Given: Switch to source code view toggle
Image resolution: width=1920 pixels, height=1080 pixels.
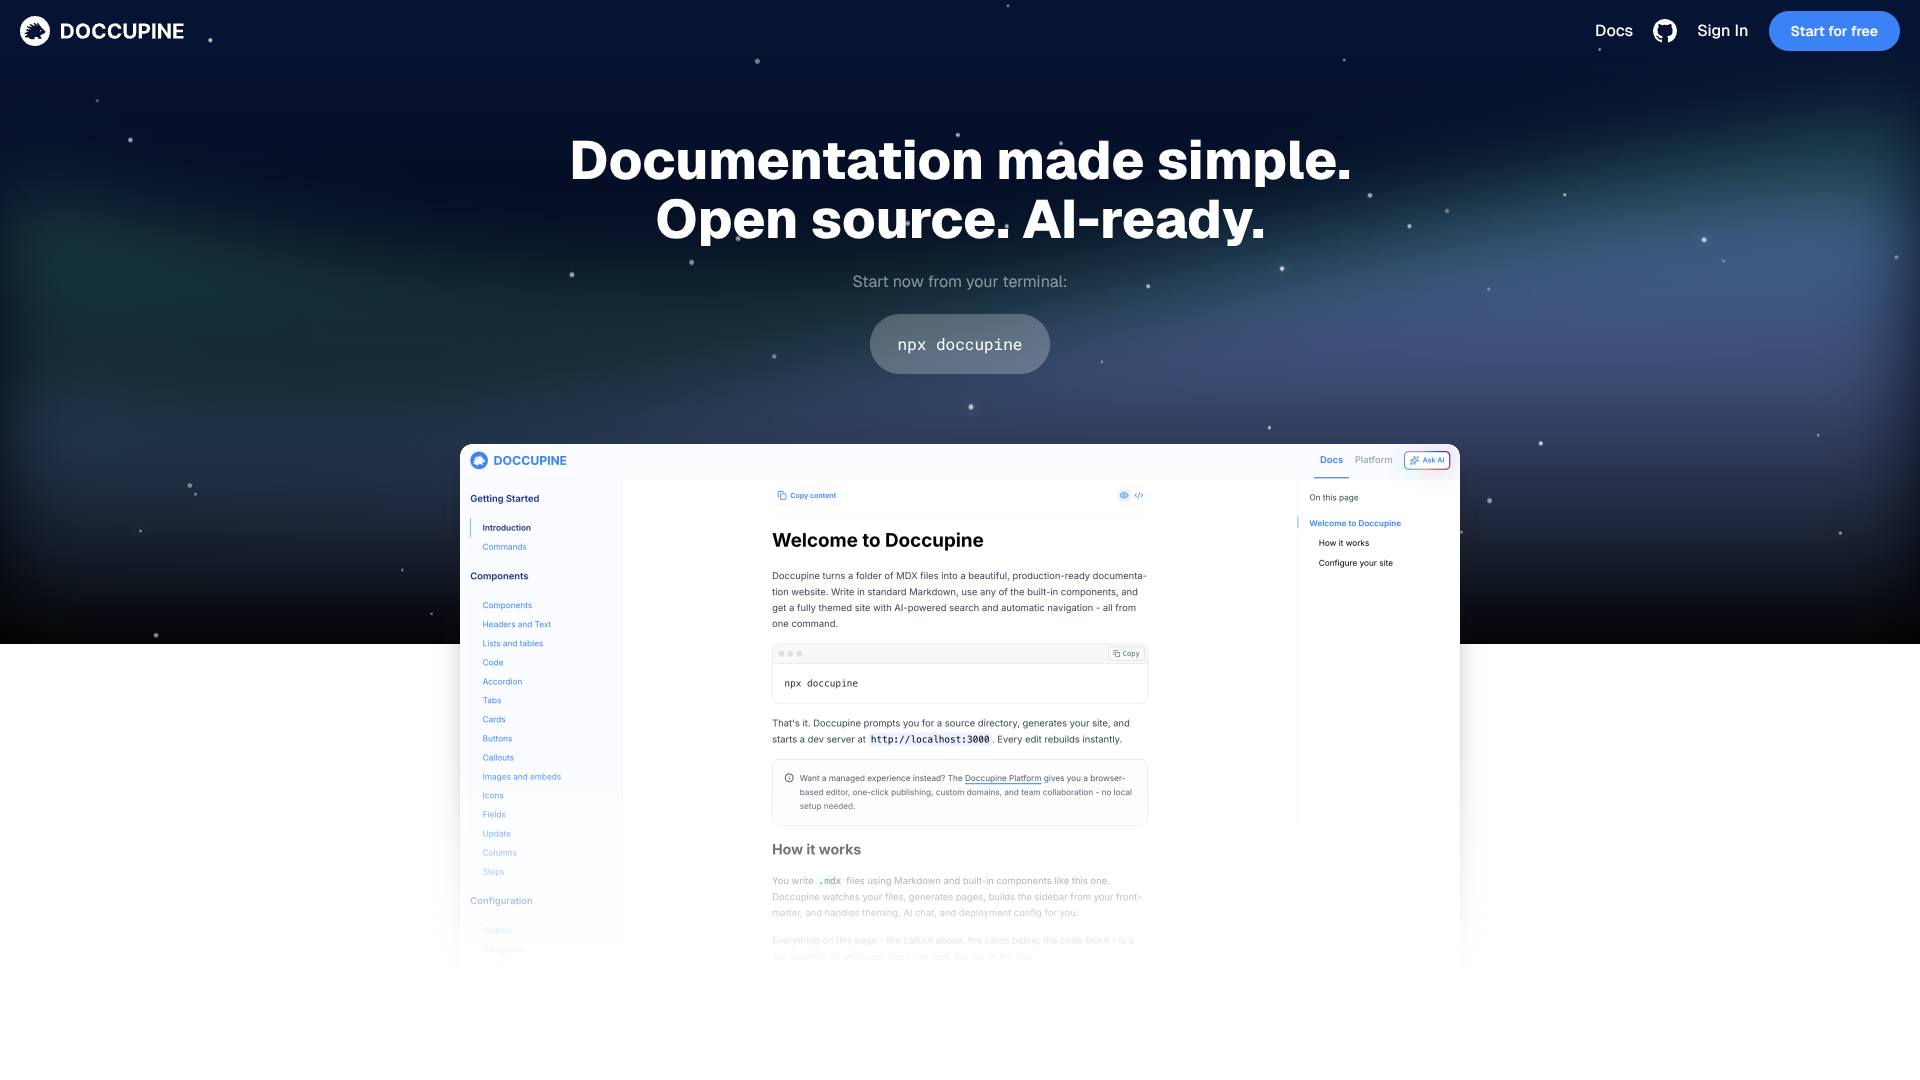Looking at the screenshot, I should click(1139, 496).
